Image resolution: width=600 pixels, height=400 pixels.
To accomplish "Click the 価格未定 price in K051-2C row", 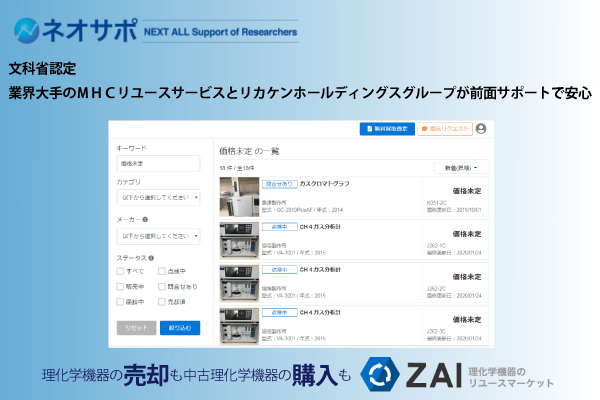I will click(x=467, y=191).
